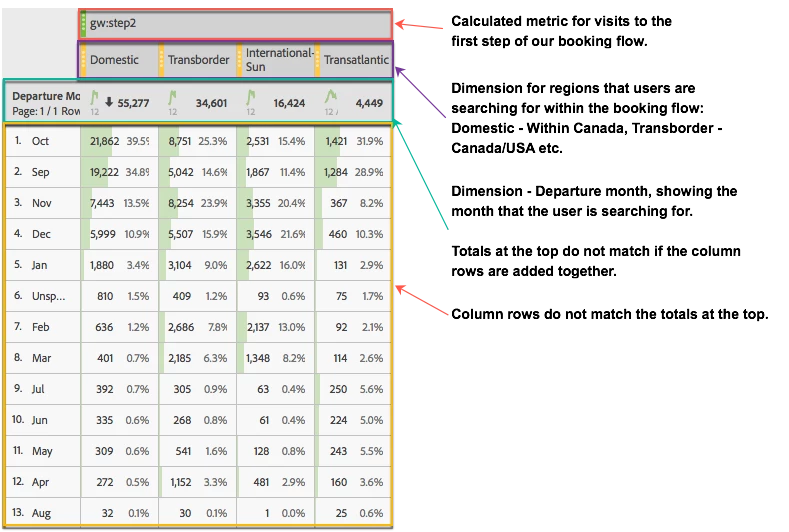The image size is (789, 532).
Task: Click the Domestic total 55,277
Action: point(133,103)
